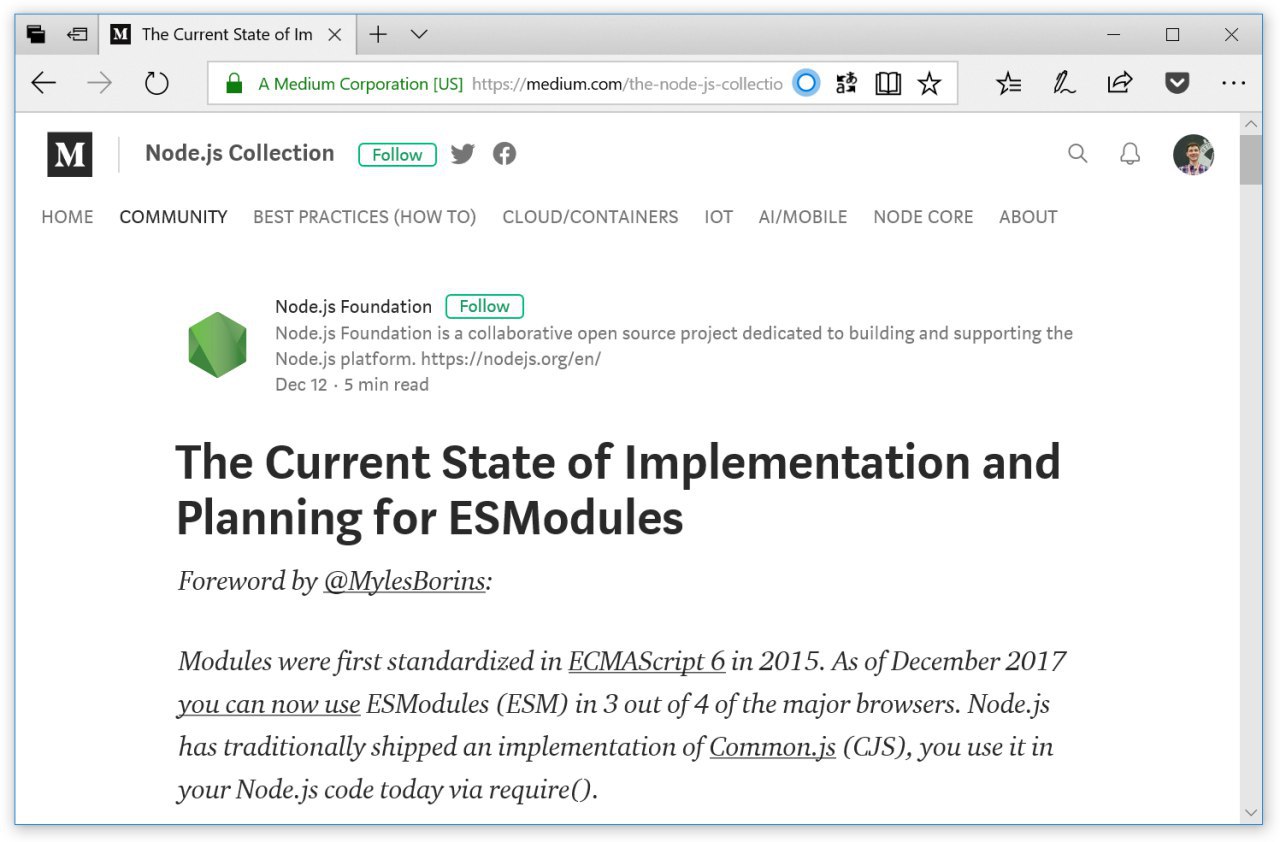Viewport: 1280px width, 842px height.
Task: Open Edge Settings and more menu
Action: [1234, 83]
